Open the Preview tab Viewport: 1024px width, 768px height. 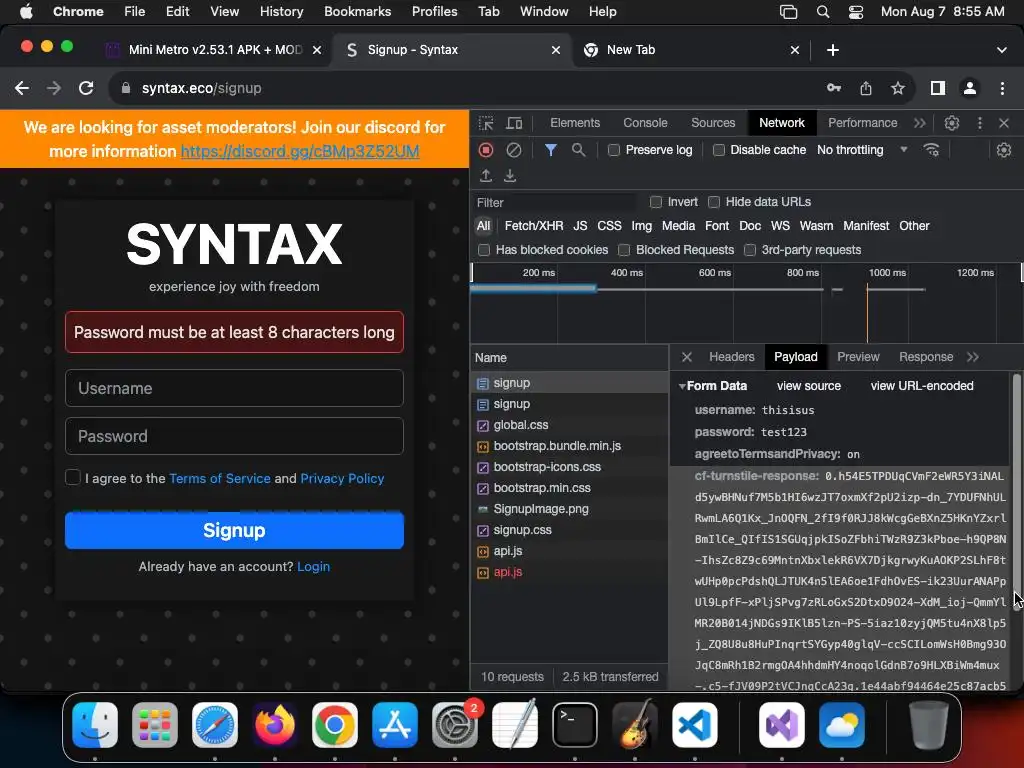point(858,357)
